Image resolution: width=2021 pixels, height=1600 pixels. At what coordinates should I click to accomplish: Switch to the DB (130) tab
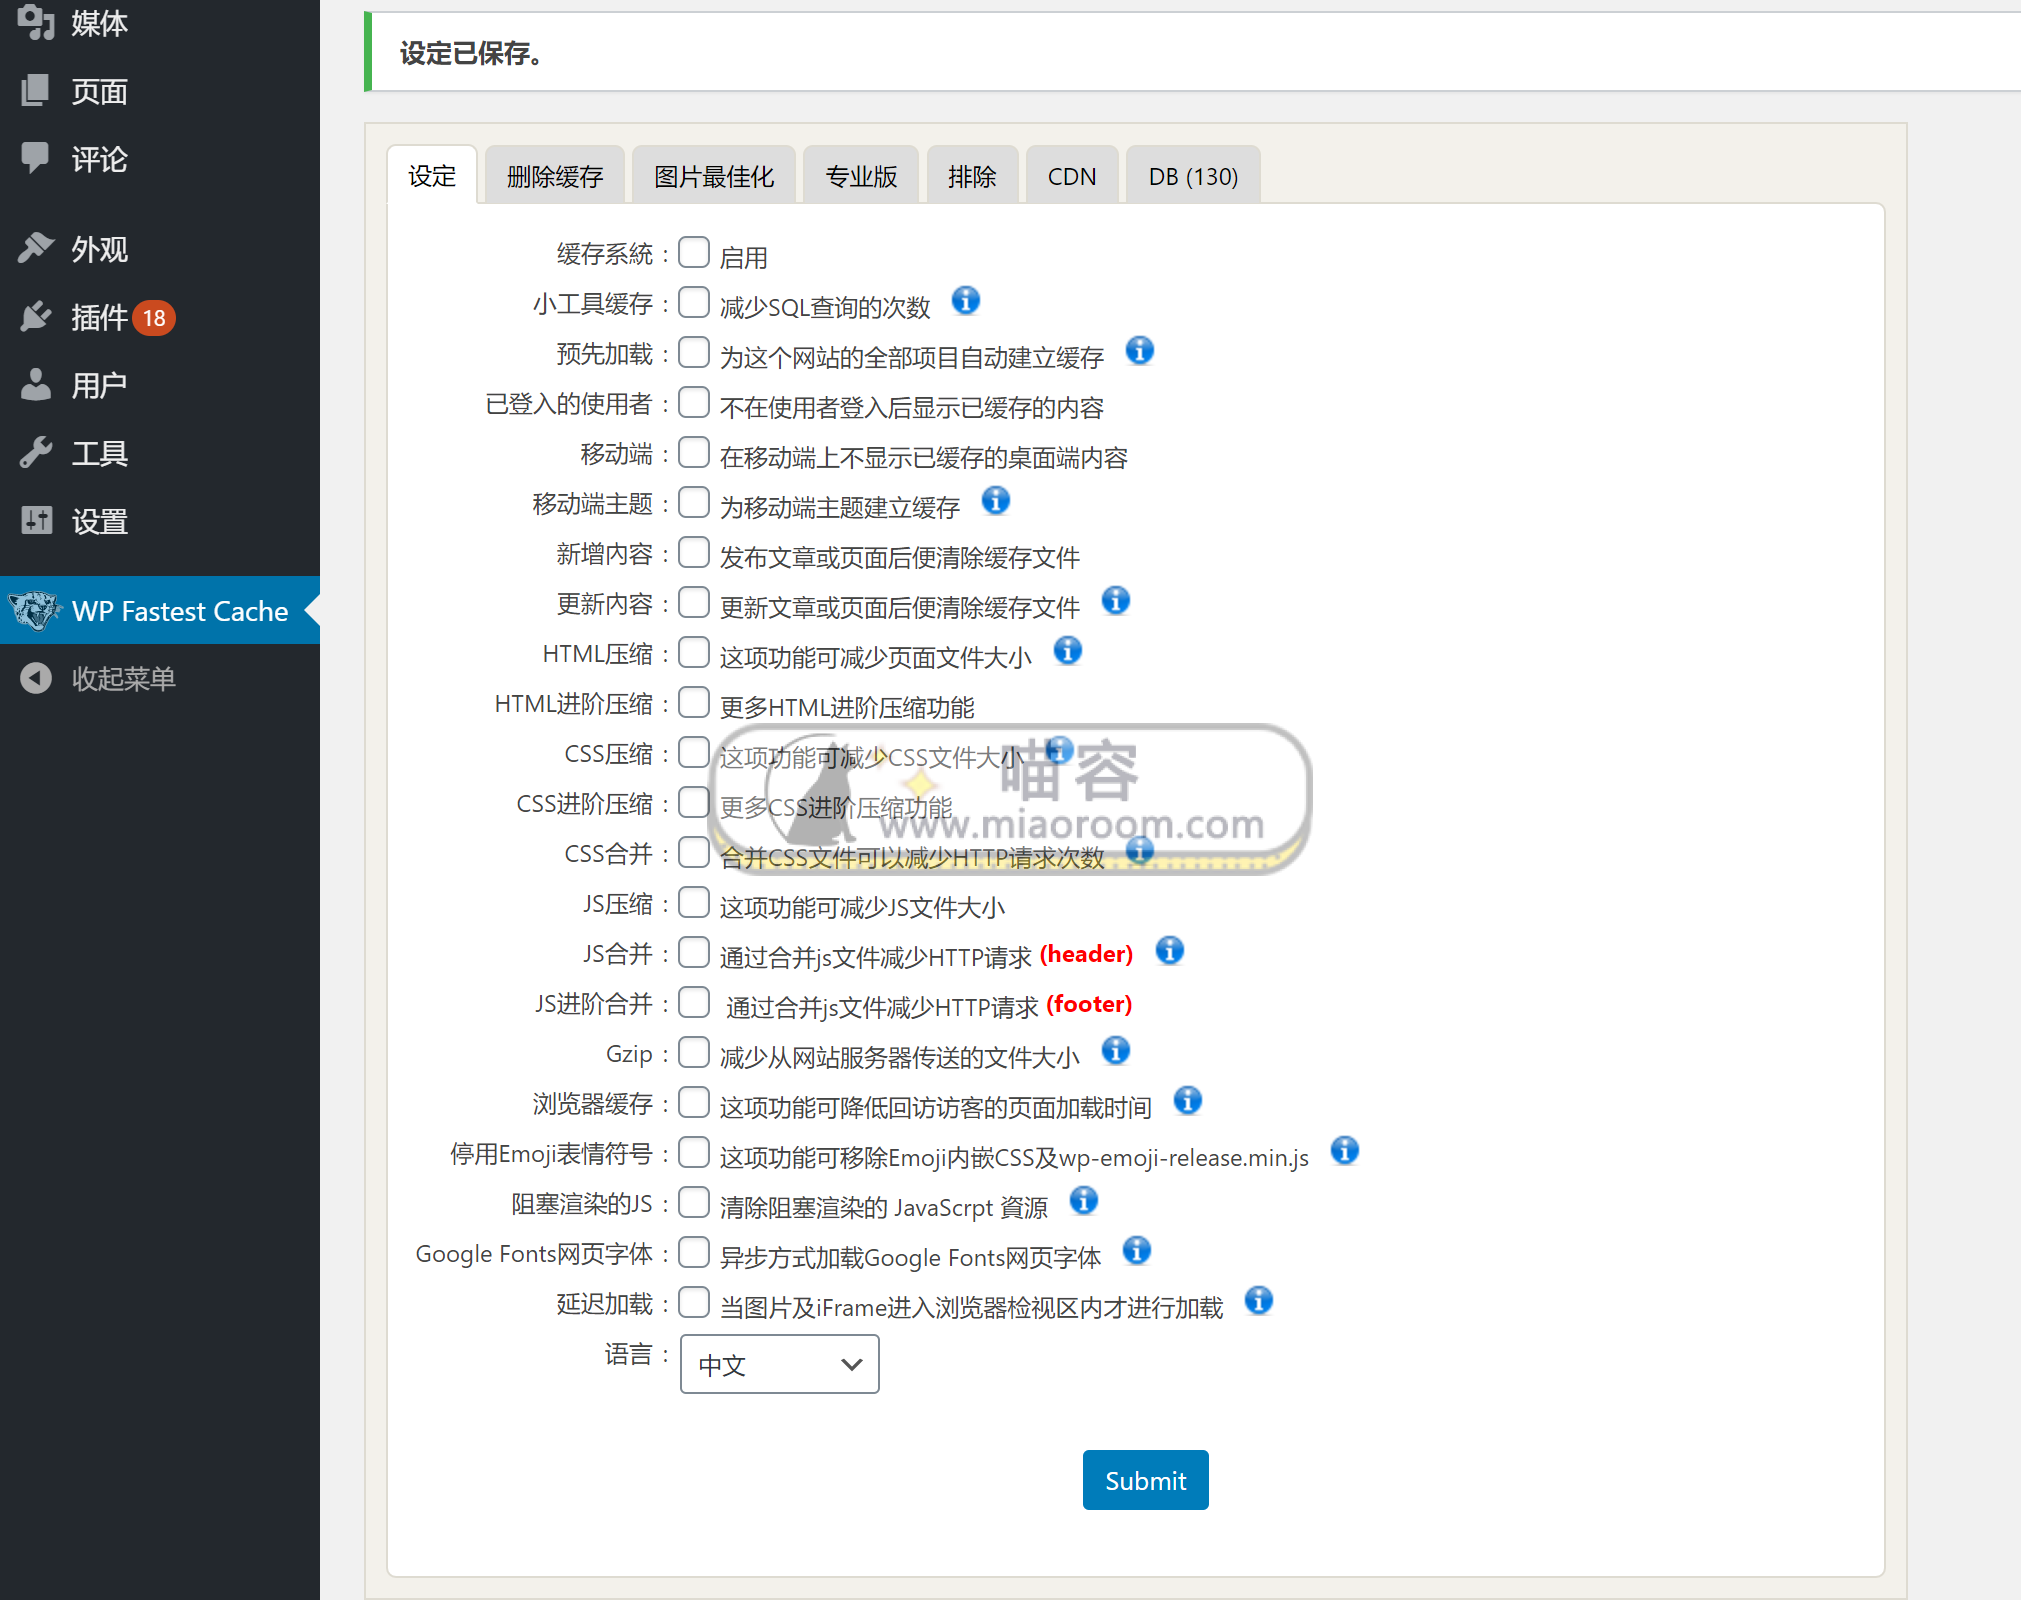pyautogui.click(x=1193, y=176)
